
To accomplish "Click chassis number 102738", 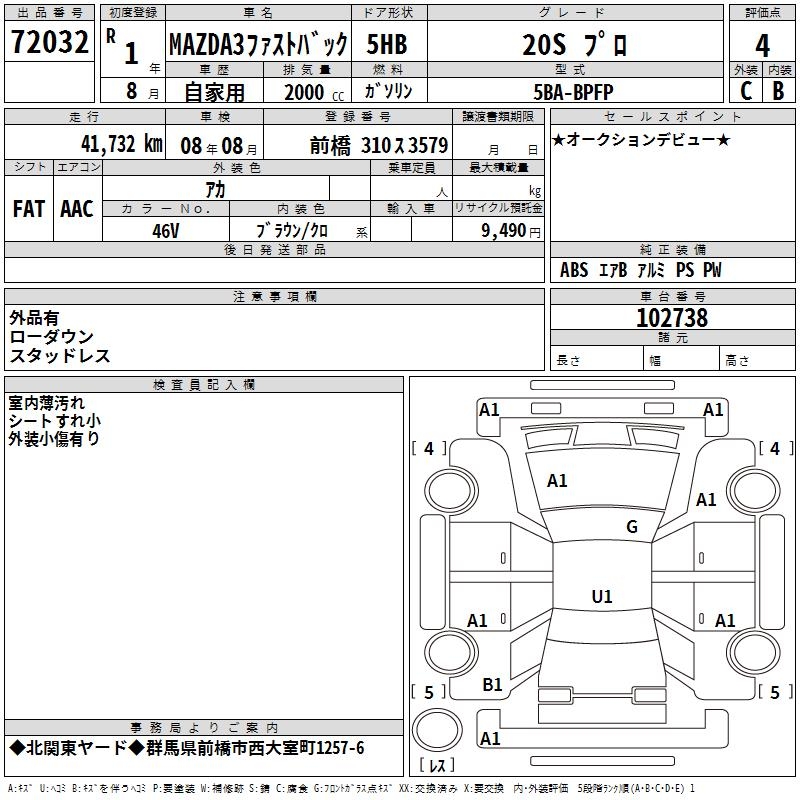I will (x=672, y=318).
